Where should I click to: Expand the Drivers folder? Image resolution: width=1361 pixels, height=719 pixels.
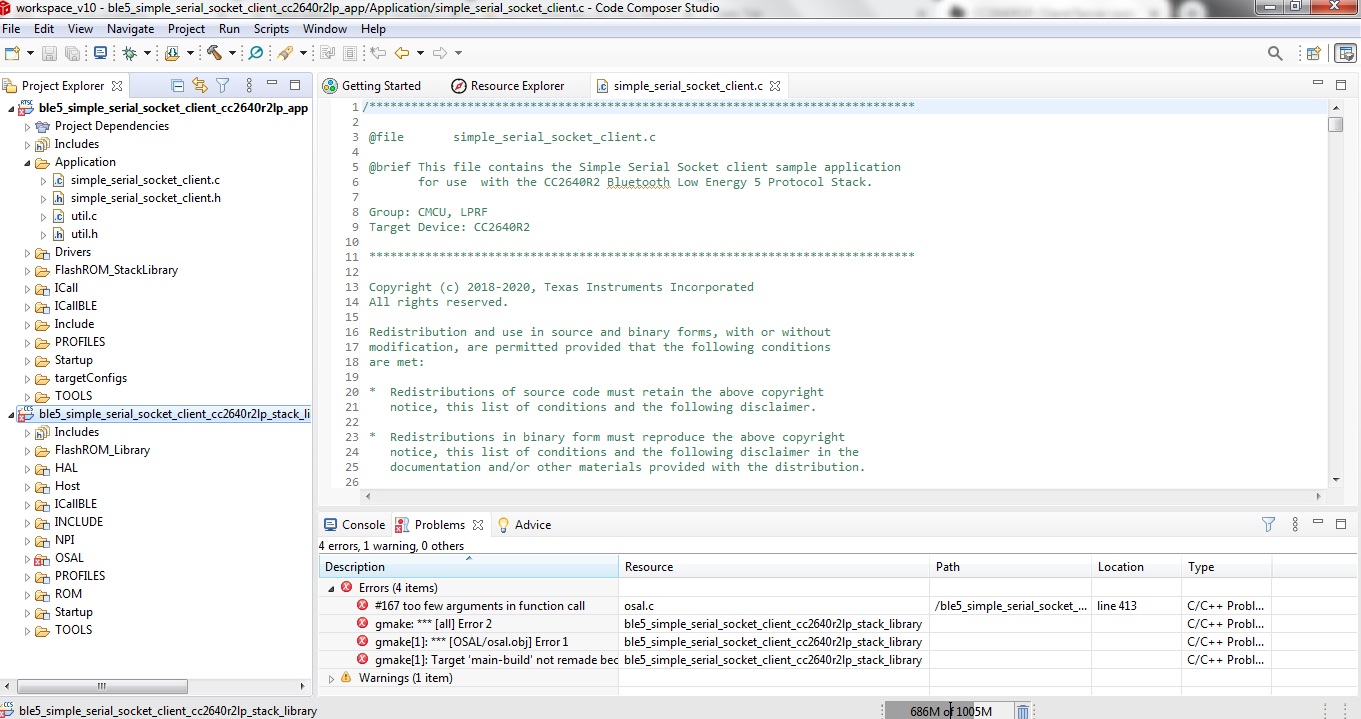coord(28,253)
